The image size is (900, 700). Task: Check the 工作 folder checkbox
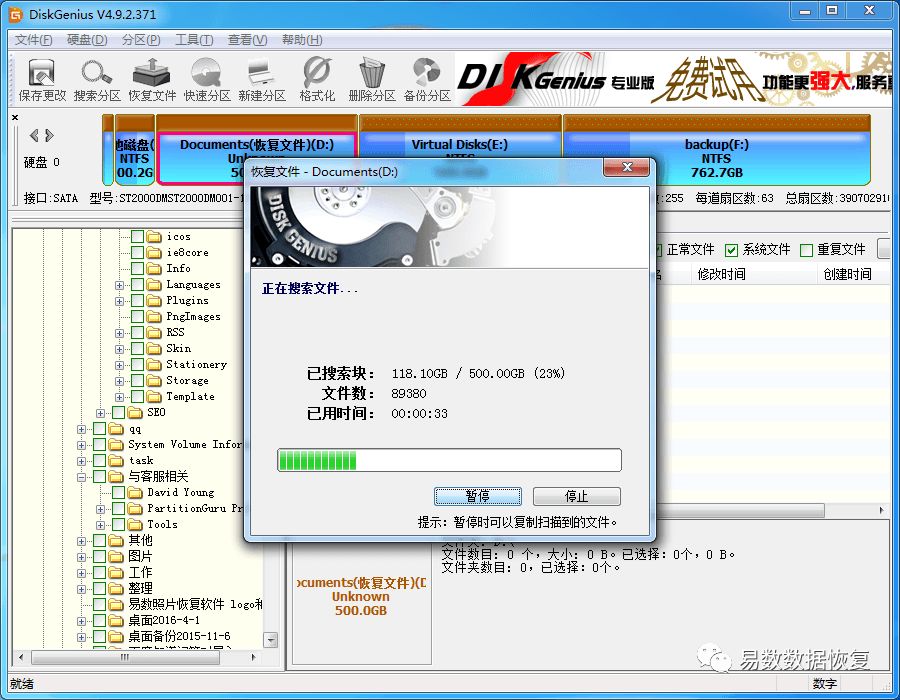tap(99, 573)
